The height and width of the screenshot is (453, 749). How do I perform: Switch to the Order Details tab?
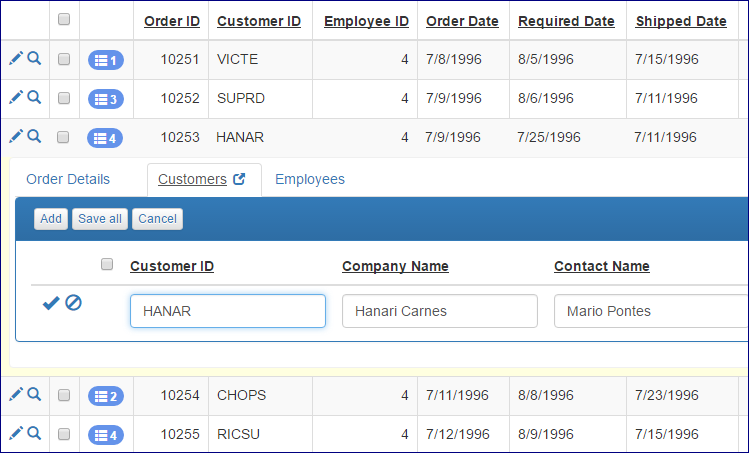(68, 180)
